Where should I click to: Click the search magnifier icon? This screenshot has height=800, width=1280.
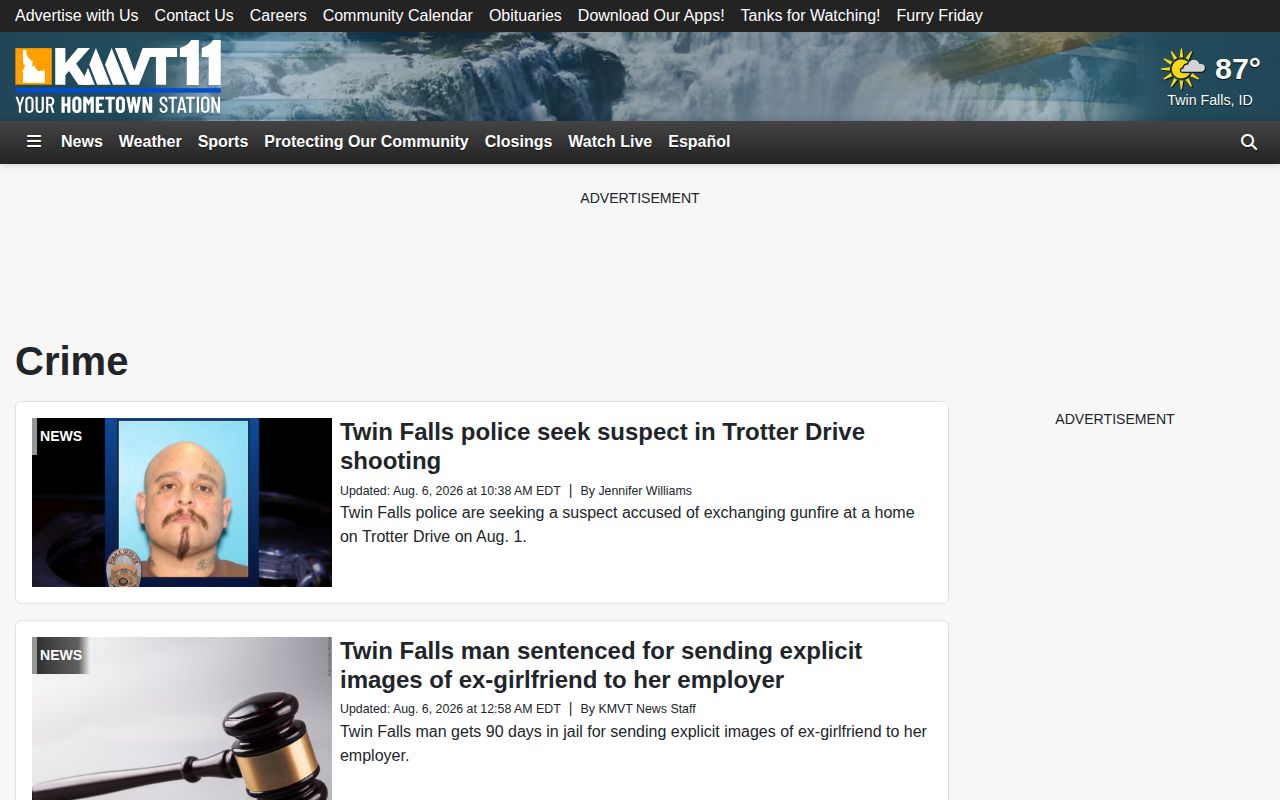pyautogui.click(x=1249, y=142)
